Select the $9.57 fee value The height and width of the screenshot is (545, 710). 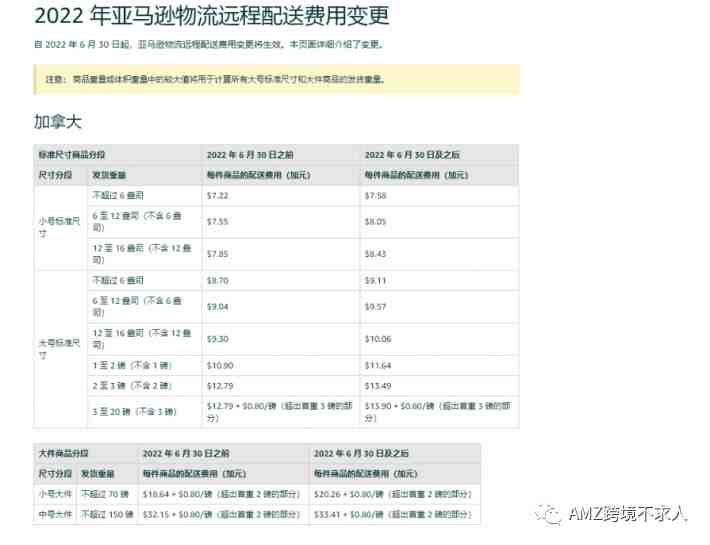click(375, 307)
